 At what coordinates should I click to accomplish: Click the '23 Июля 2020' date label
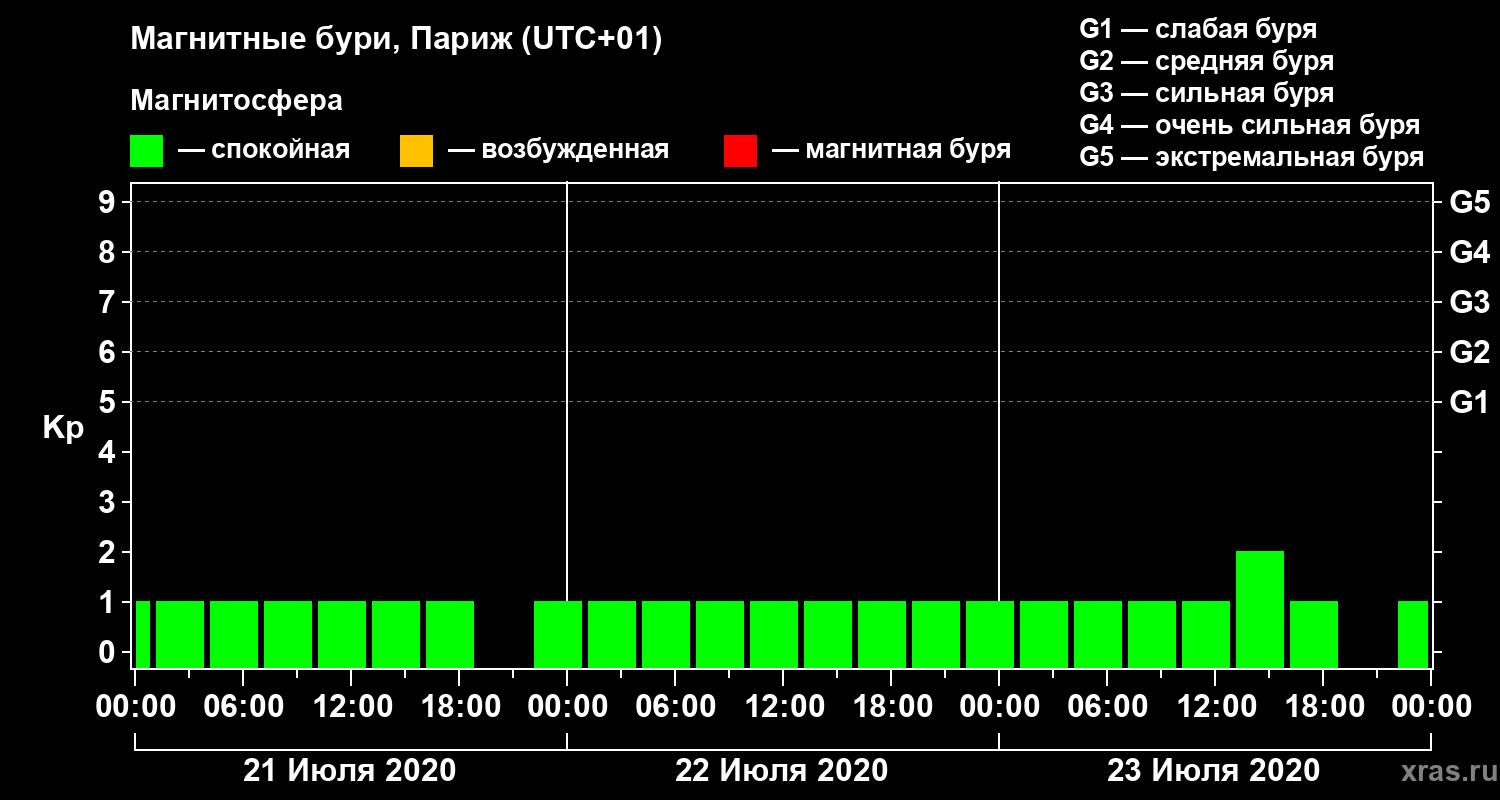(x=1214, y=771)
